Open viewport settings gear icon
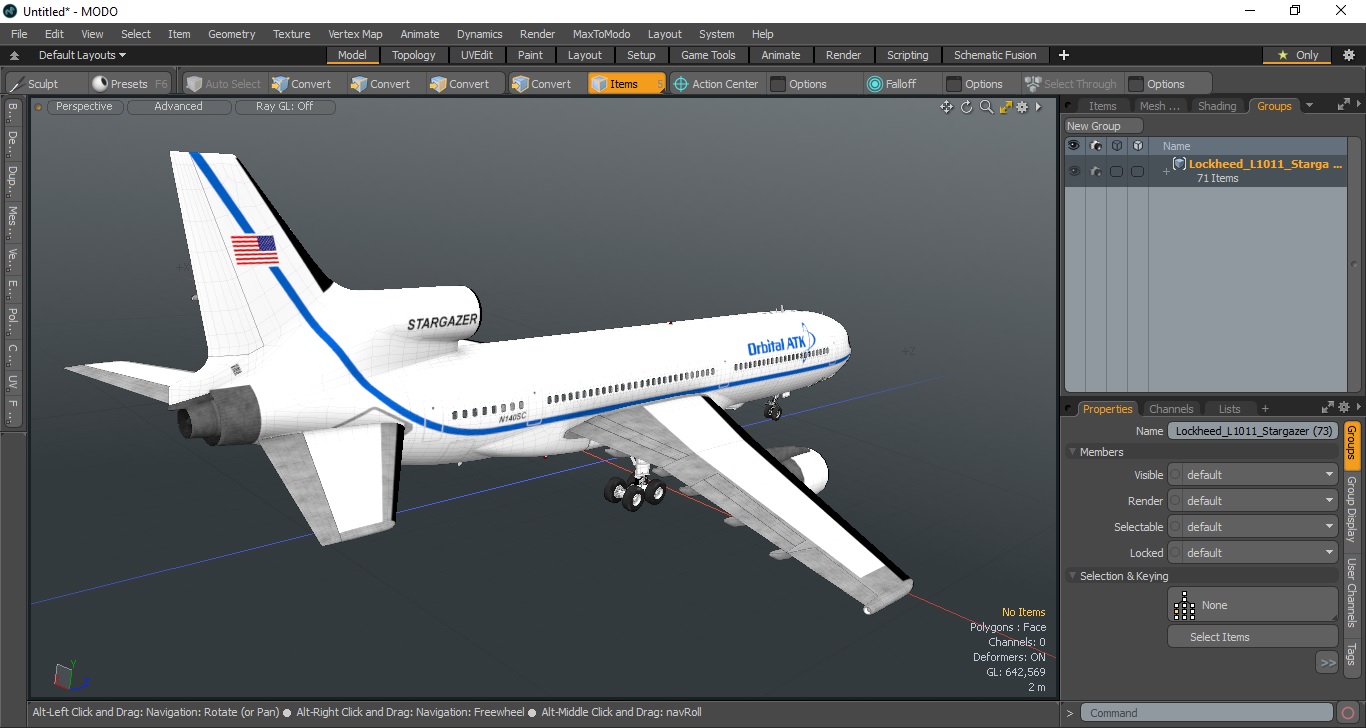The height and width of the screenshot is (728, 1366). pos(1022,107)
